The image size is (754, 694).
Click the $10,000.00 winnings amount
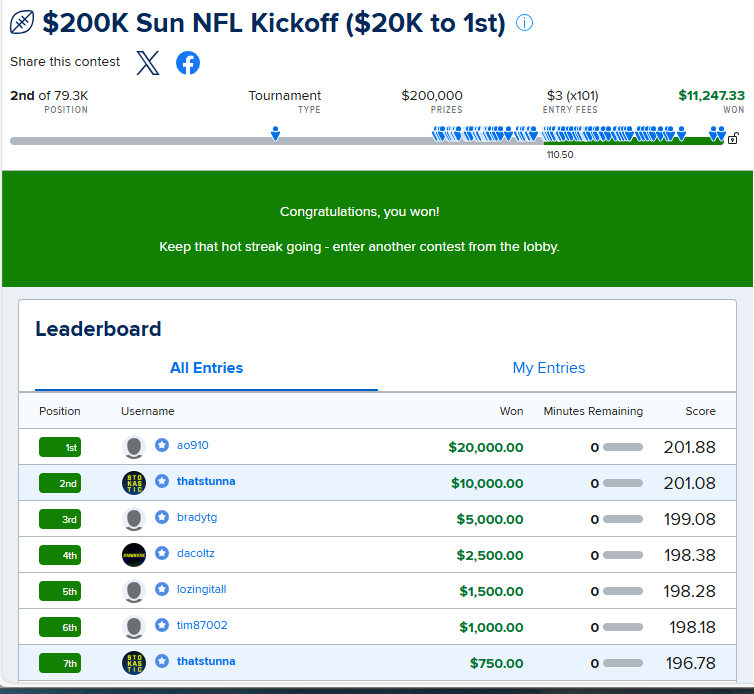pos(487,483)
